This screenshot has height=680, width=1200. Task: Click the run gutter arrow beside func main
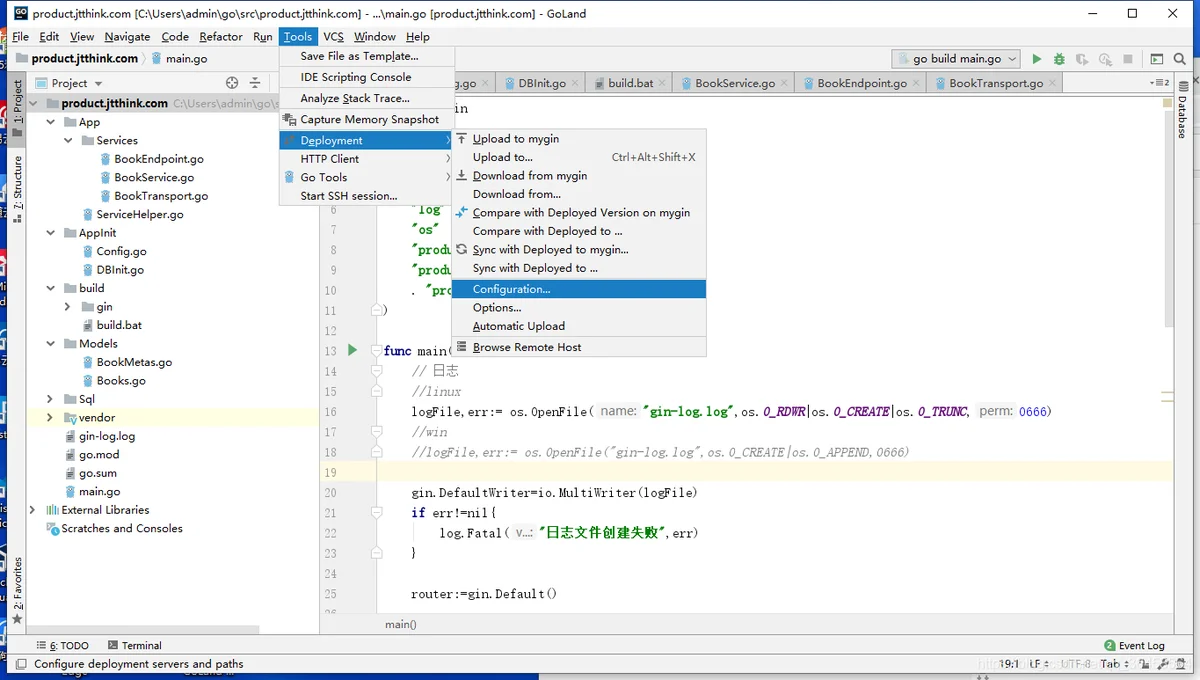tap(352, 350)
